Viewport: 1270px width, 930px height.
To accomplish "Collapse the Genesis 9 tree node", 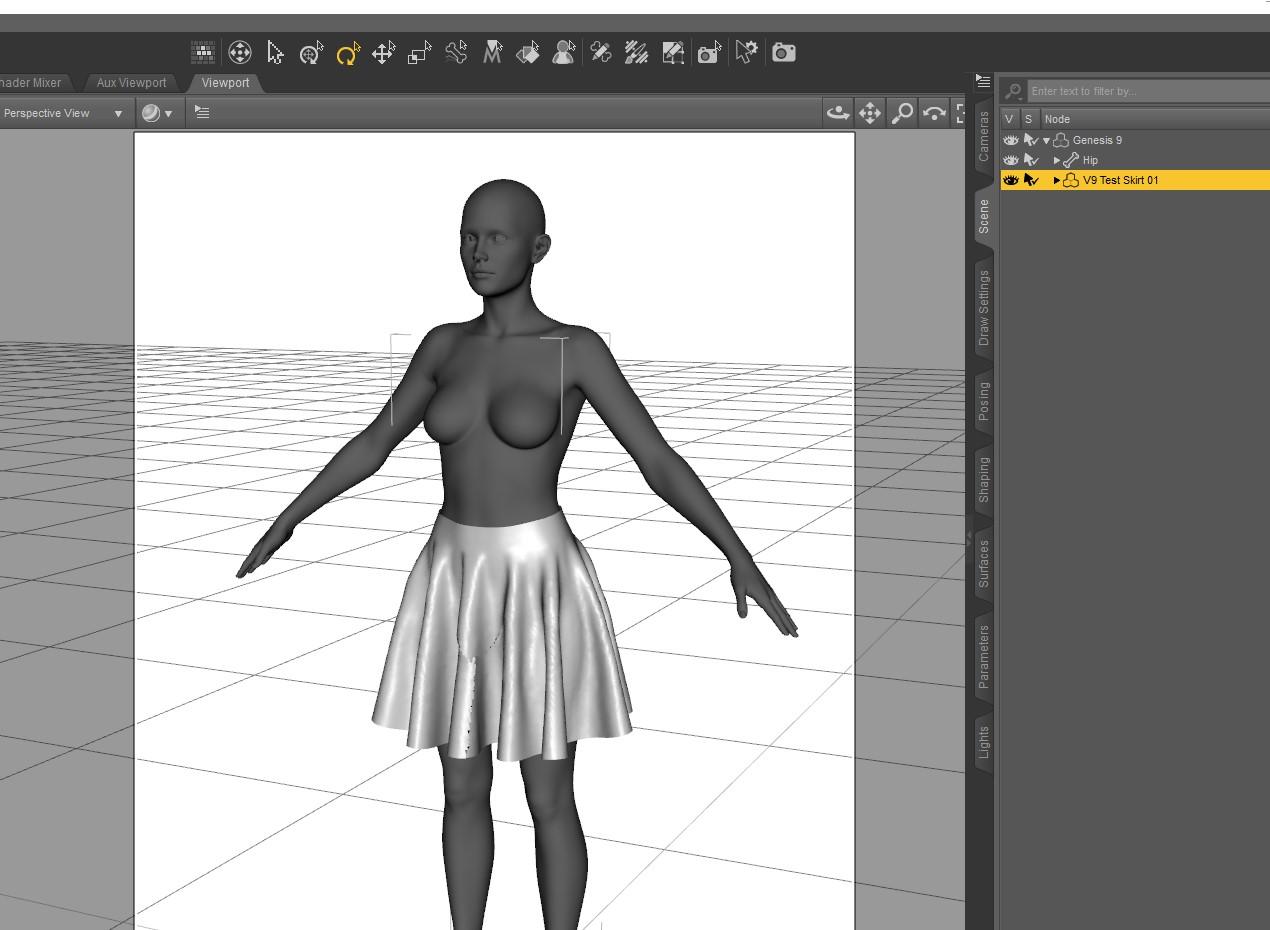I will (x=1047, y=140).
